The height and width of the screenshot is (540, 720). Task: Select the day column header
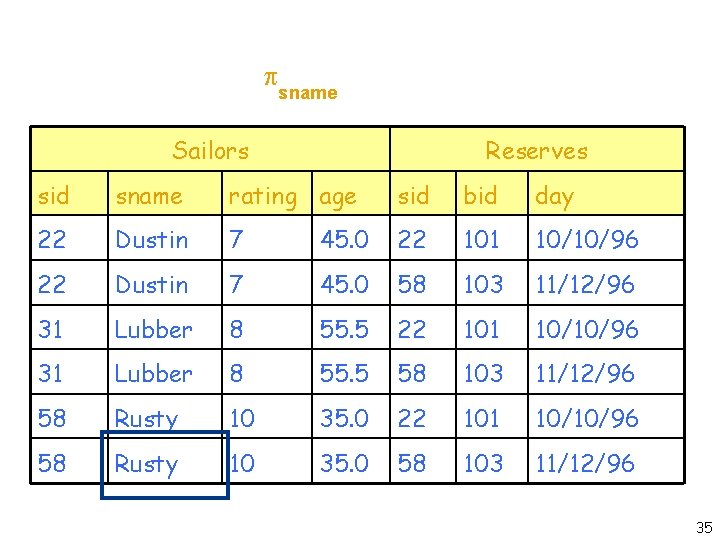click(x=606, y=194)
